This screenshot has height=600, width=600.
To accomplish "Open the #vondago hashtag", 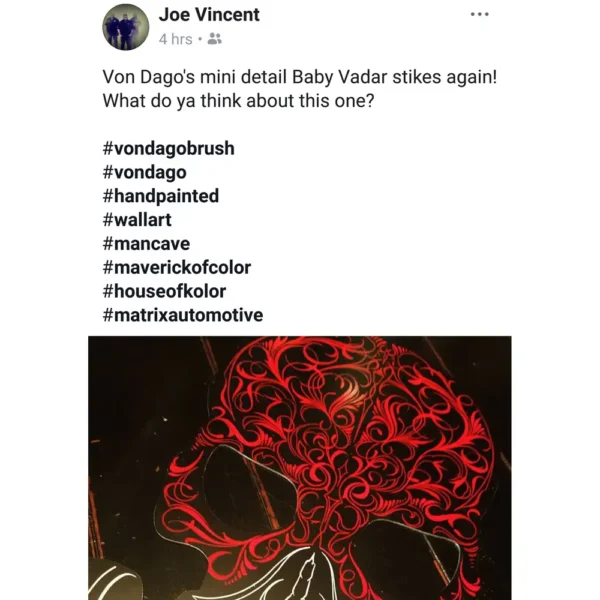I will [144, 172].
